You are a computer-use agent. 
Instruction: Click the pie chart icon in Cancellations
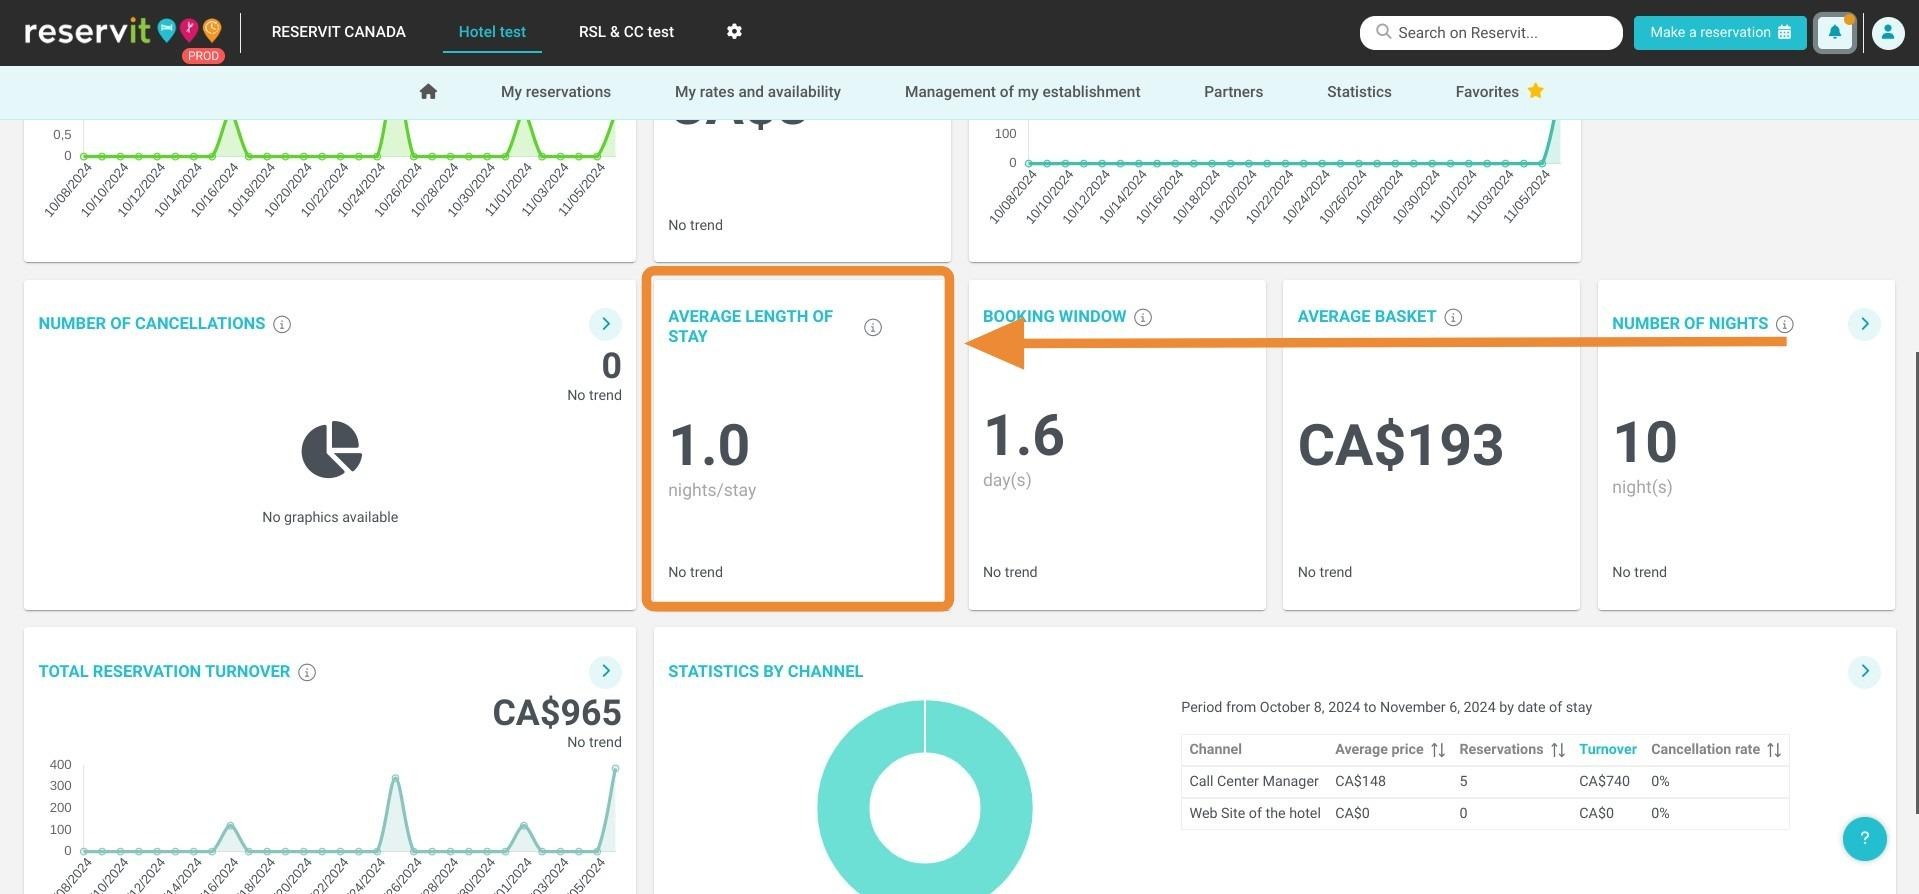pos(331,449)
